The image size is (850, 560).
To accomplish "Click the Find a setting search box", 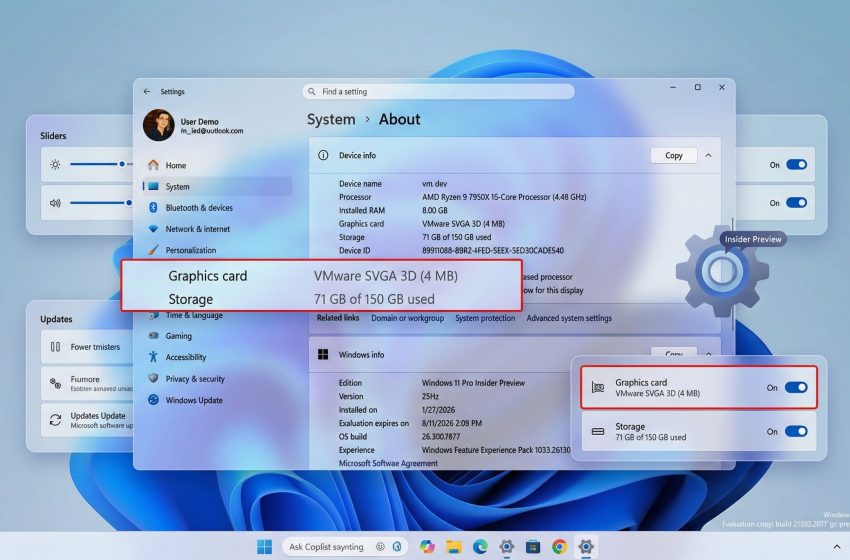I will (439, 92).
